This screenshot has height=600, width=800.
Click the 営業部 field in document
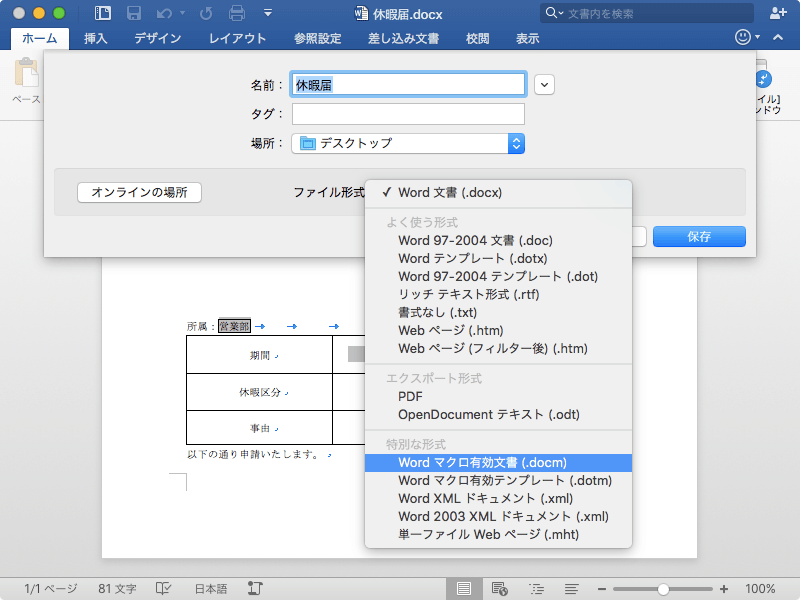(x=235, y=326)
